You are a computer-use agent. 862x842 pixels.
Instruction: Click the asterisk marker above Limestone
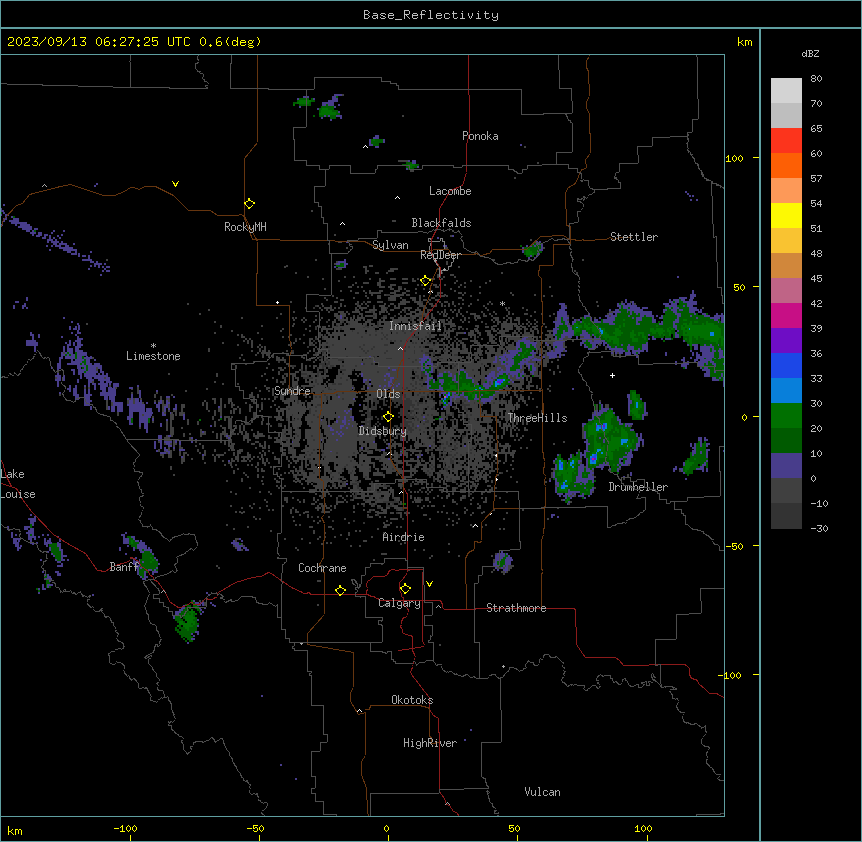pos(153,346)
